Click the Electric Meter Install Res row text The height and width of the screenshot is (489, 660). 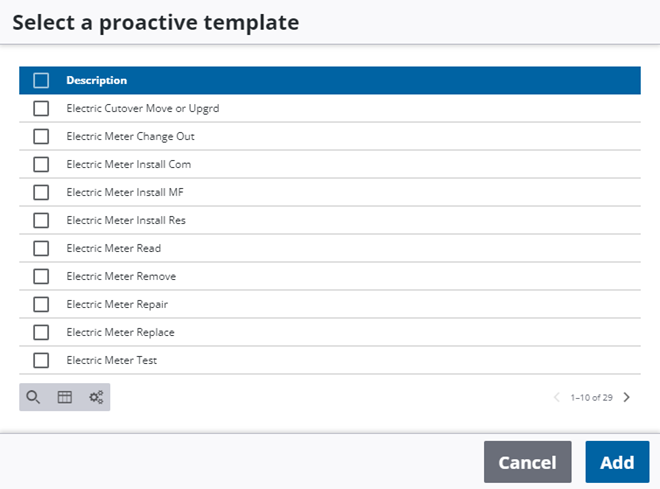(126, 220)
